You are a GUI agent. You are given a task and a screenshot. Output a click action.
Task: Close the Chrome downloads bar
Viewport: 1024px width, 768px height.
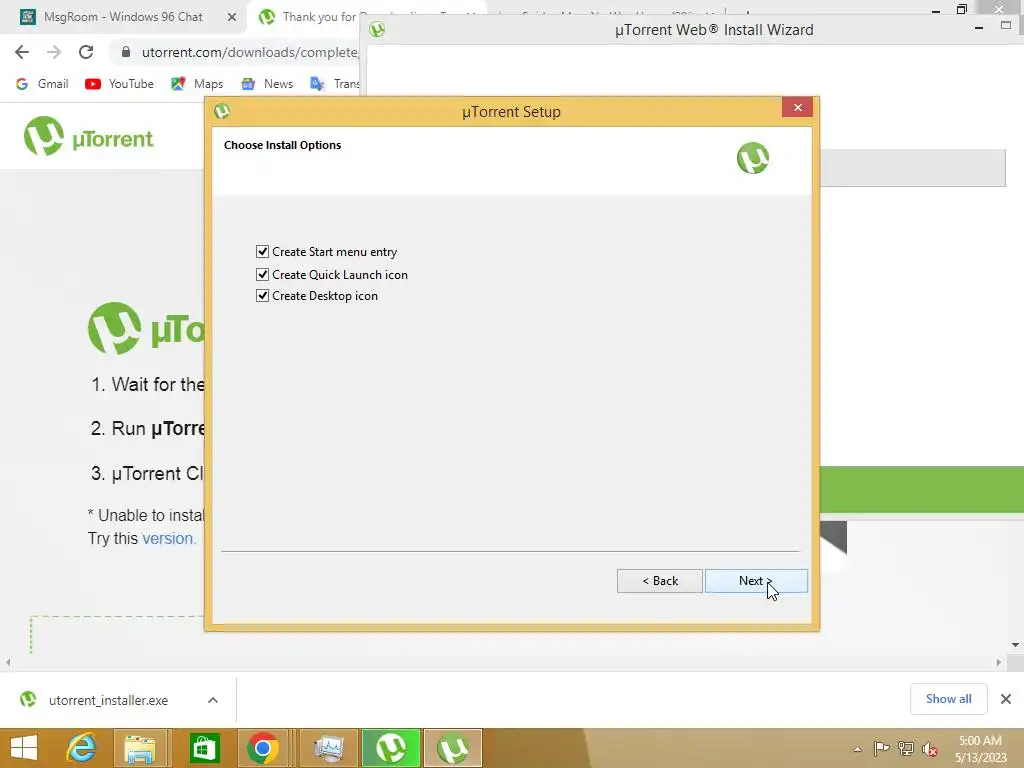click(x=1006, y=699)
